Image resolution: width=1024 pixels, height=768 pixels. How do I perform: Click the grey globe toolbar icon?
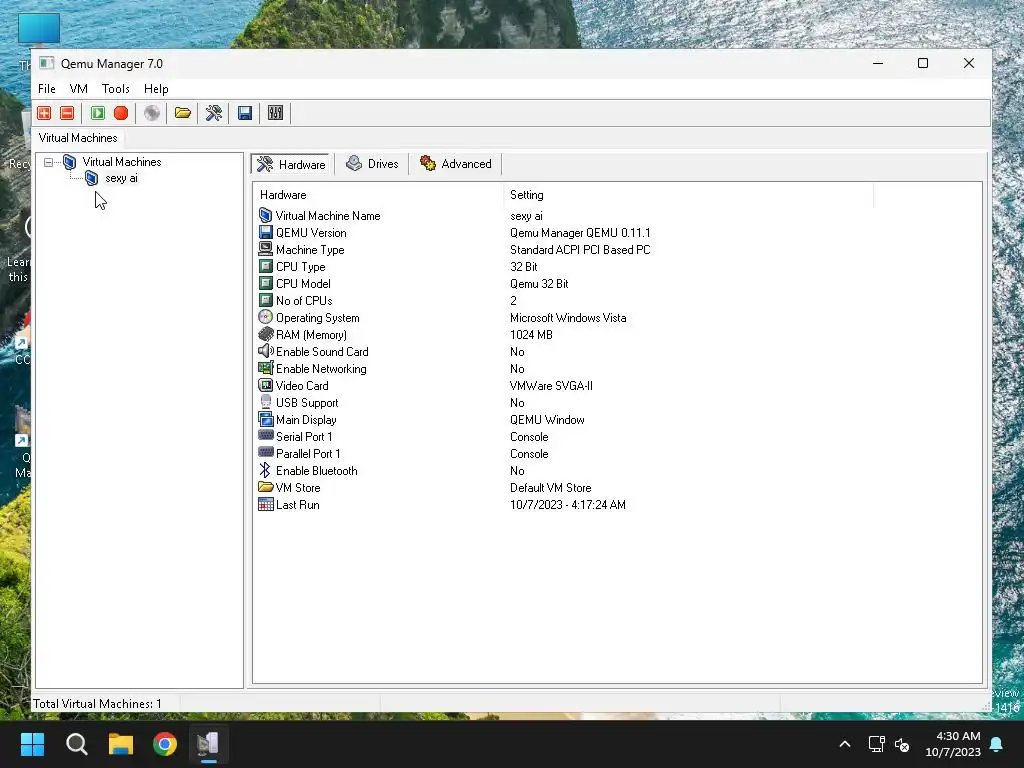tap(152, 113)
